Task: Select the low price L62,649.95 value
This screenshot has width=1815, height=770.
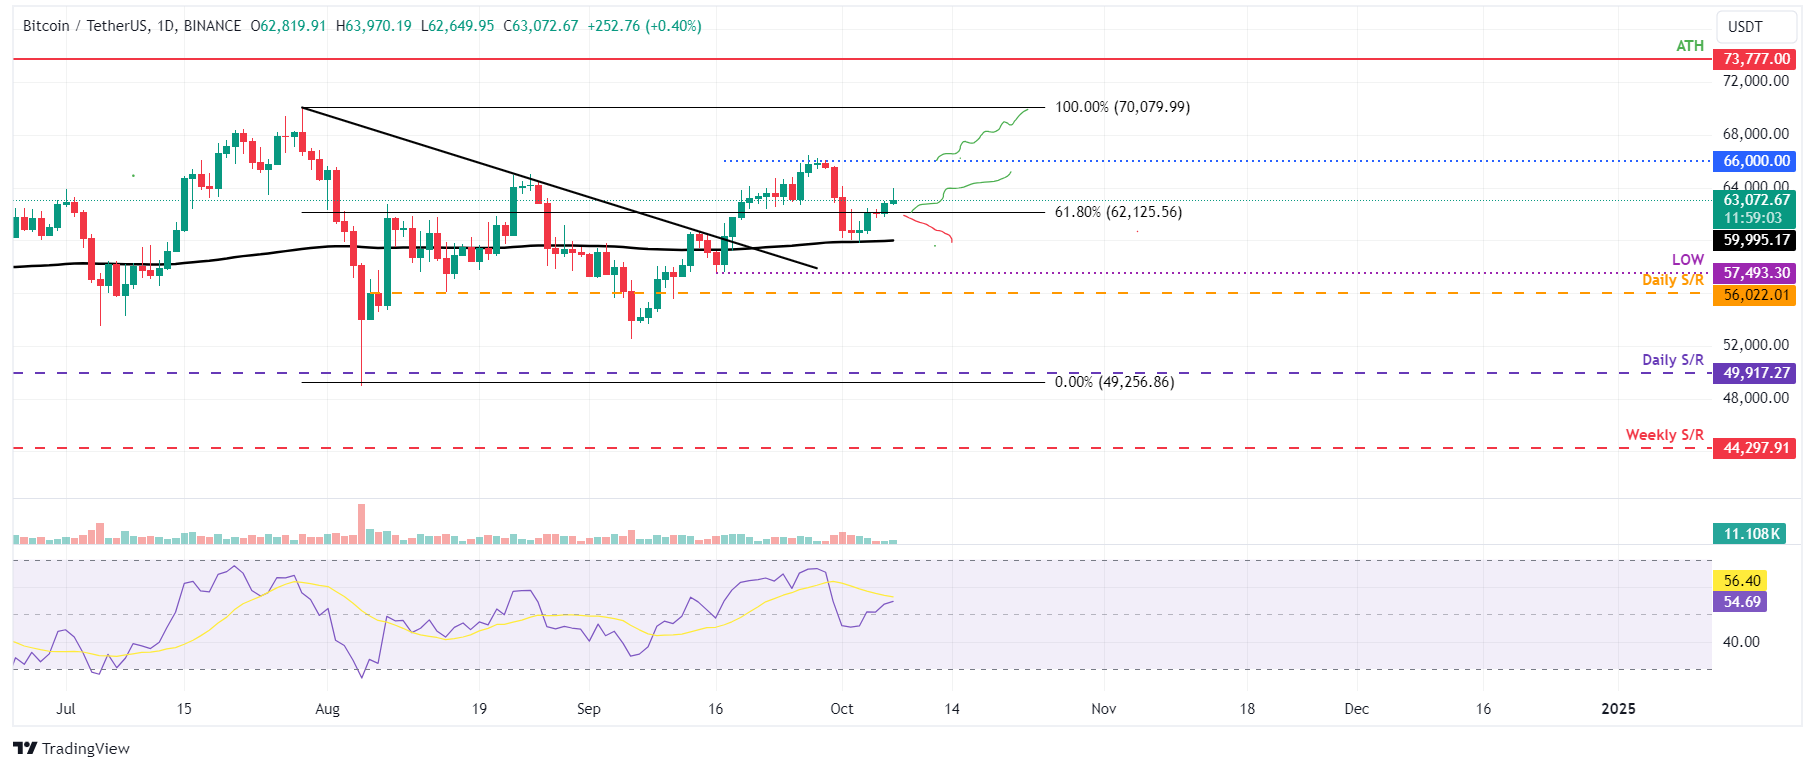Action: 457,26
